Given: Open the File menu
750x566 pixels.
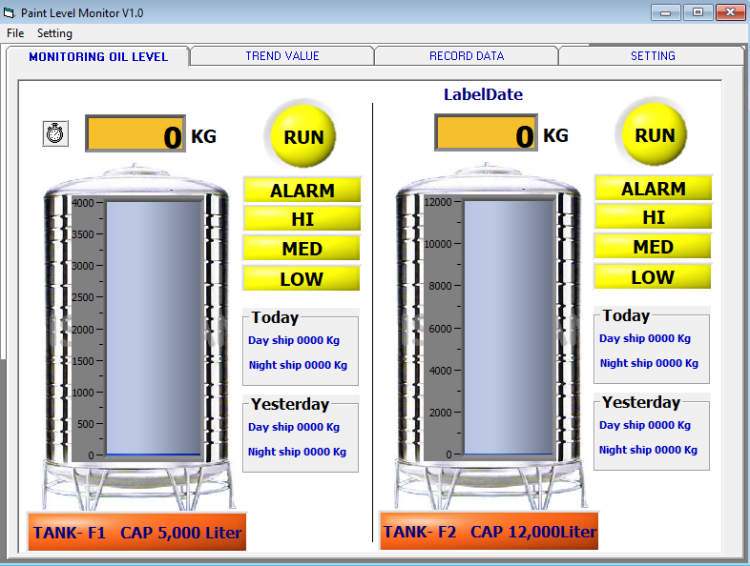Looking at the screenshot, I should tap(15, 33).
